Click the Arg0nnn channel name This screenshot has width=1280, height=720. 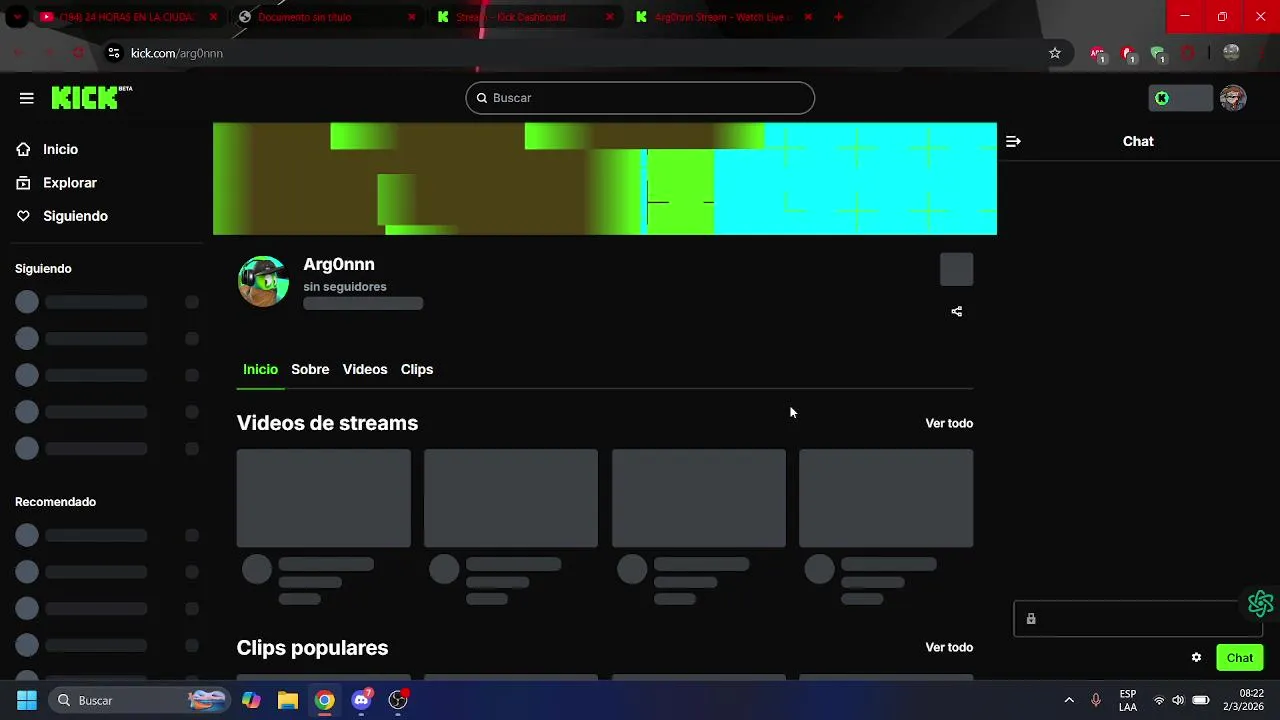(339, 264)
